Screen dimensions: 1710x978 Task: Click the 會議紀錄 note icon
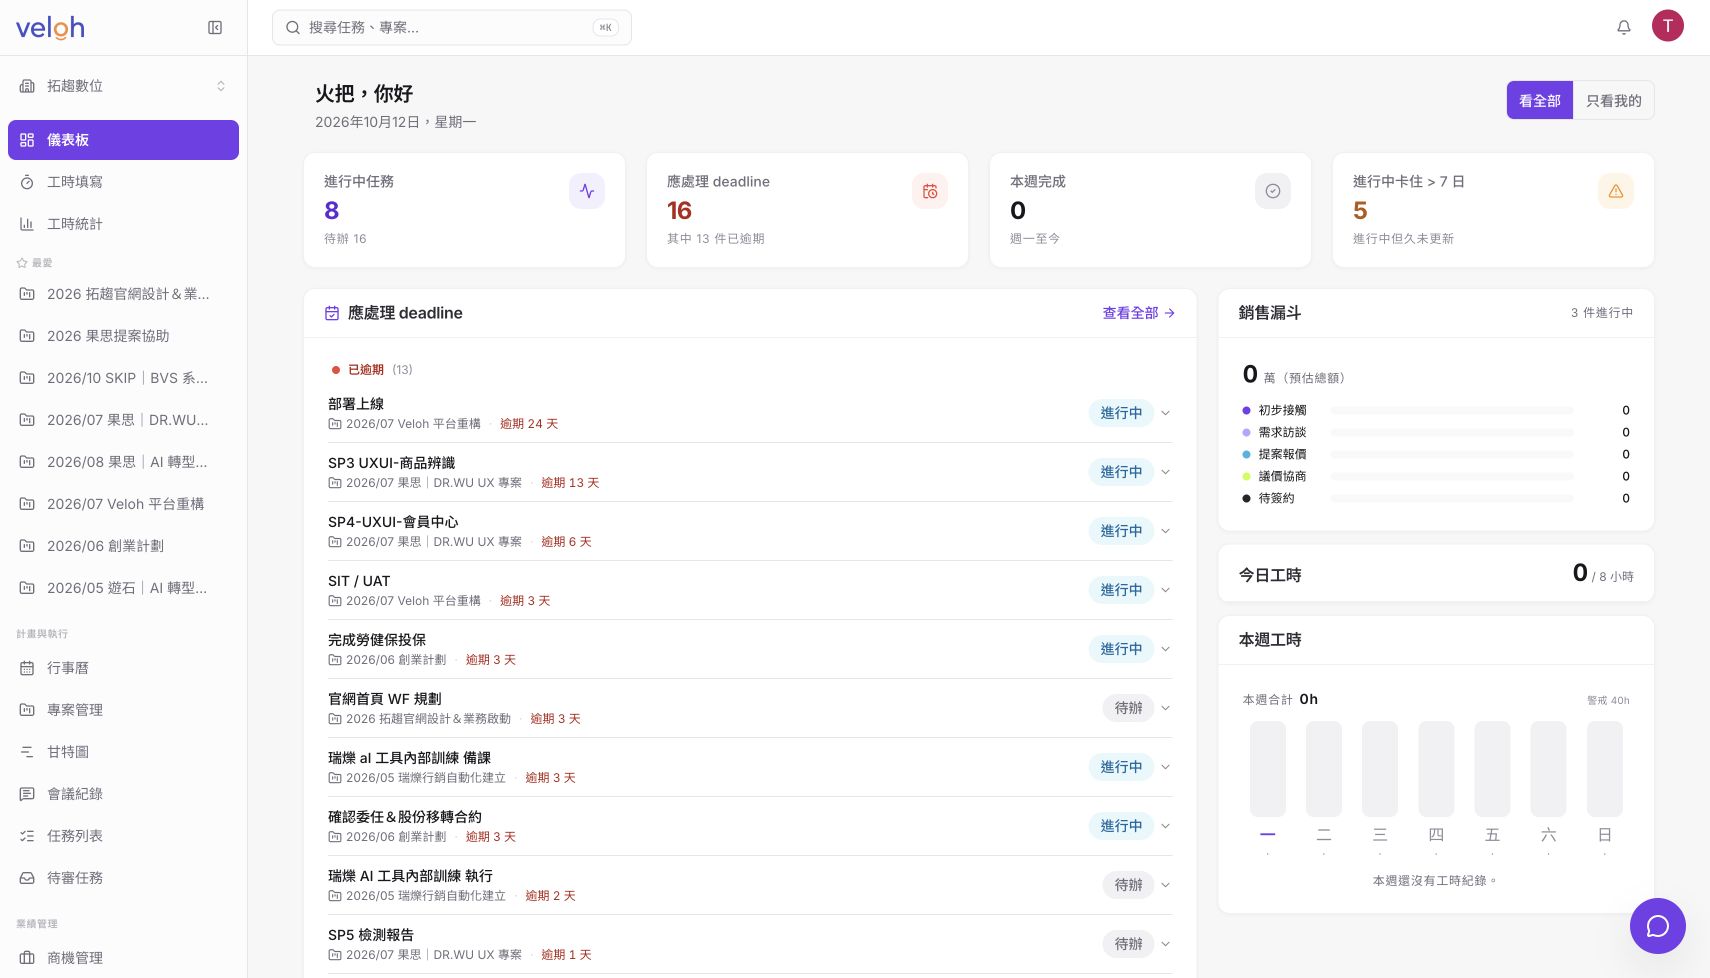[x=27, y=794]
